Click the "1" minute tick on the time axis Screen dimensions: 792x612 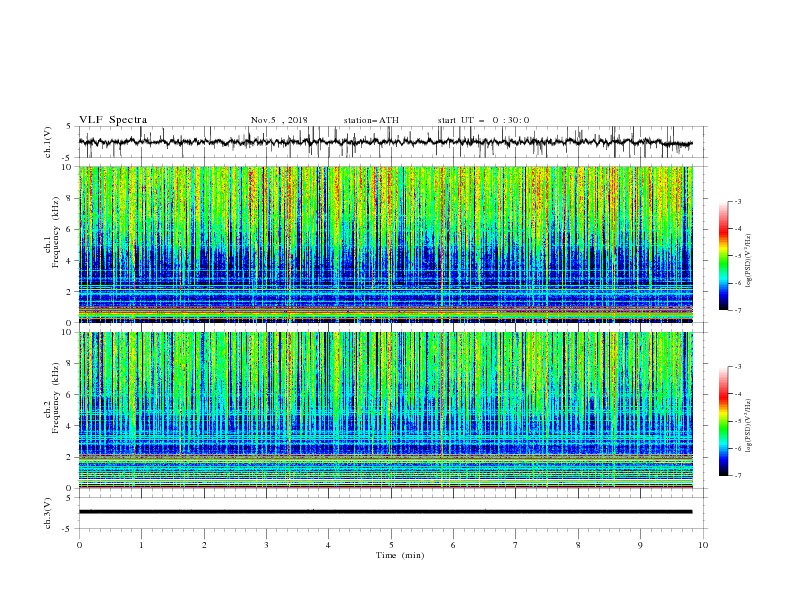pos(142,545)
